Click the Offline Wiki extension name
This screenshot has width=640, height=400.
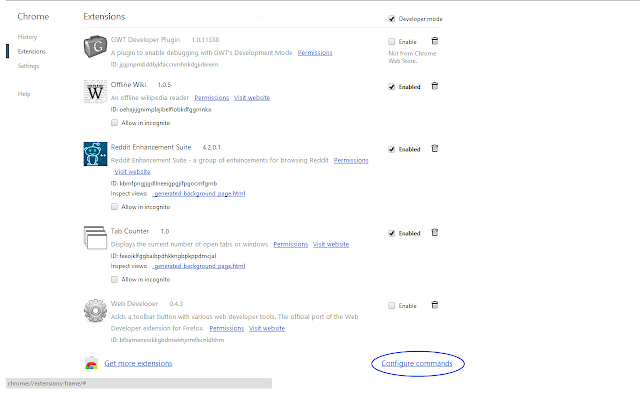coord(129,84)
